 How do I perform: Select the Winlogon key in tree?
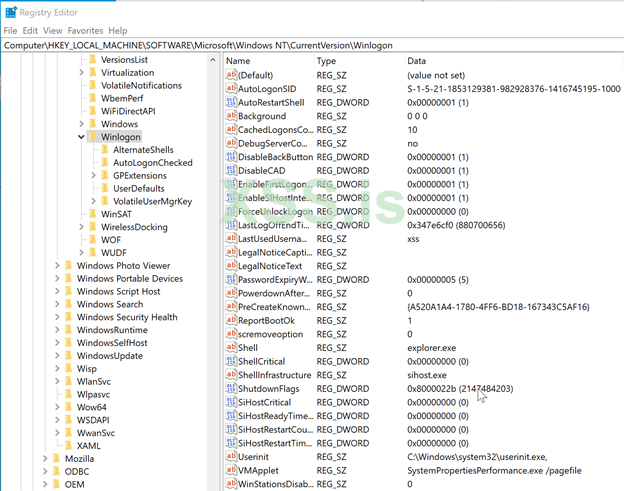pyautogui.click(x=121, y=137)
